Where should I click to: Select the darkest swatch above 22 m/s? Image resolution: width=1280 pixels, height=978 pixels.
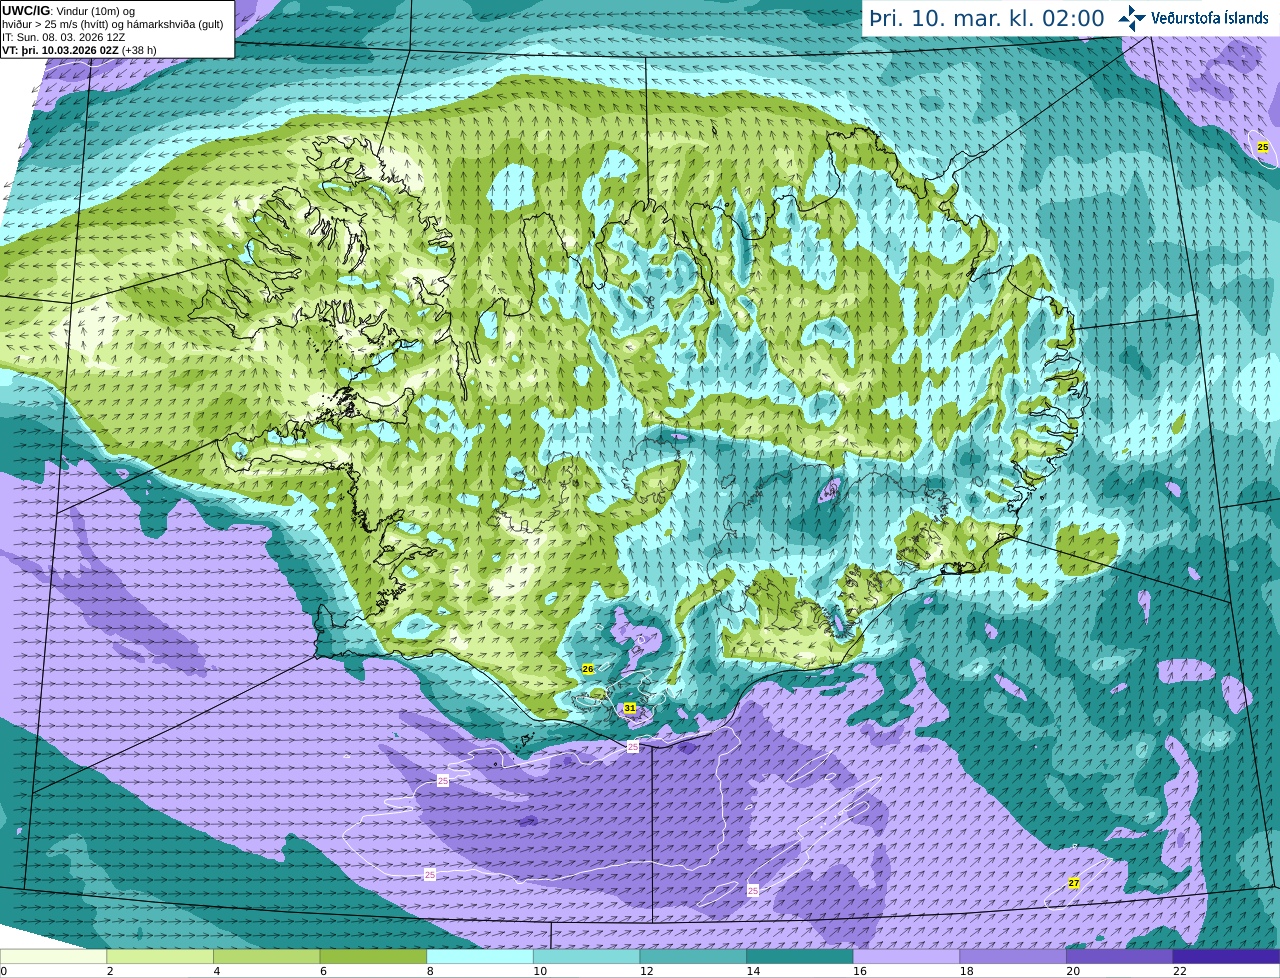coord(1226,956)
